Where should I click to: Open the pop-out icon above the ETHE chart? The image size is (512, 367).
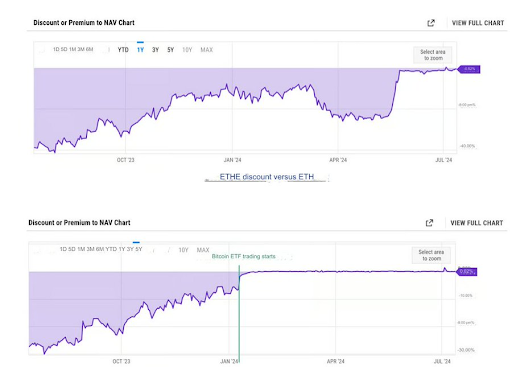(431, 23)
